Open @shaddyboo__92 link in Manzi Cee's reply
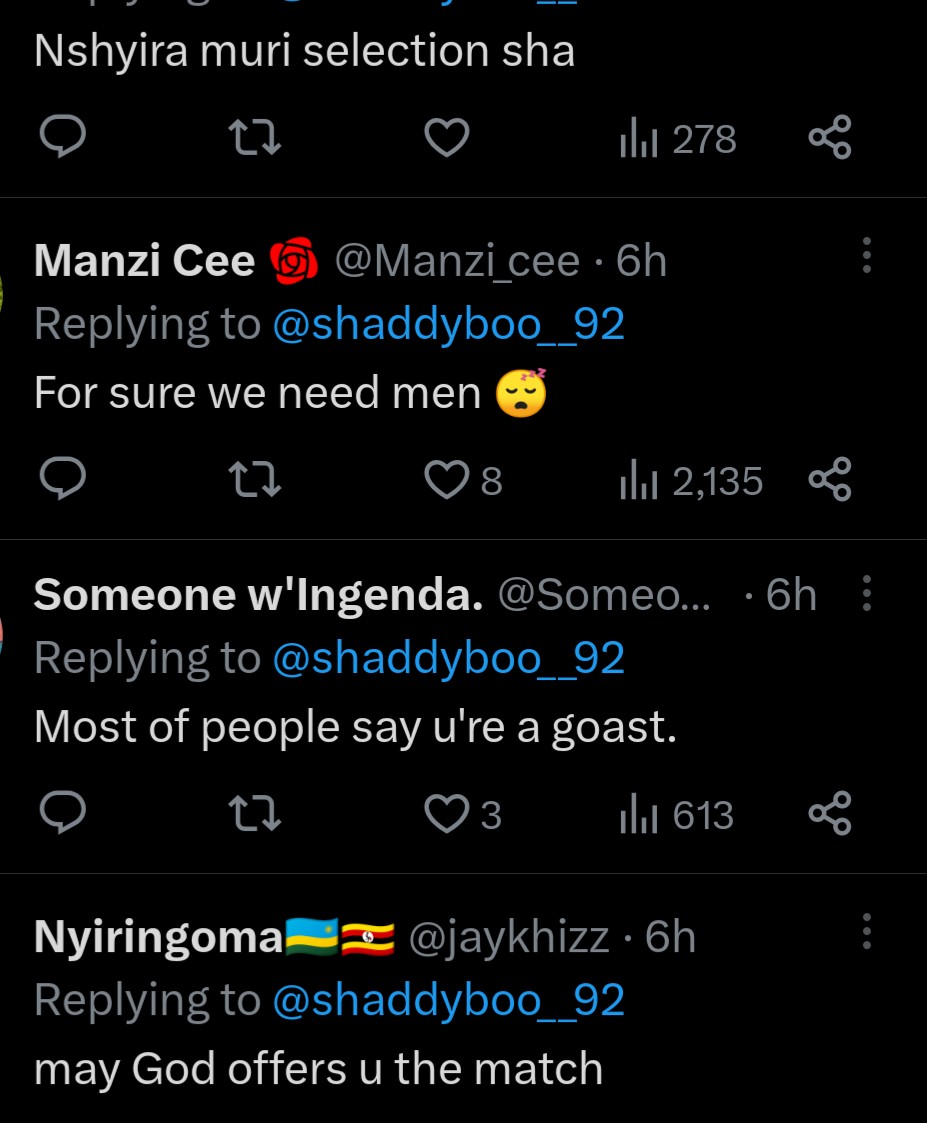927x1123 pixels. click(448, 325)
